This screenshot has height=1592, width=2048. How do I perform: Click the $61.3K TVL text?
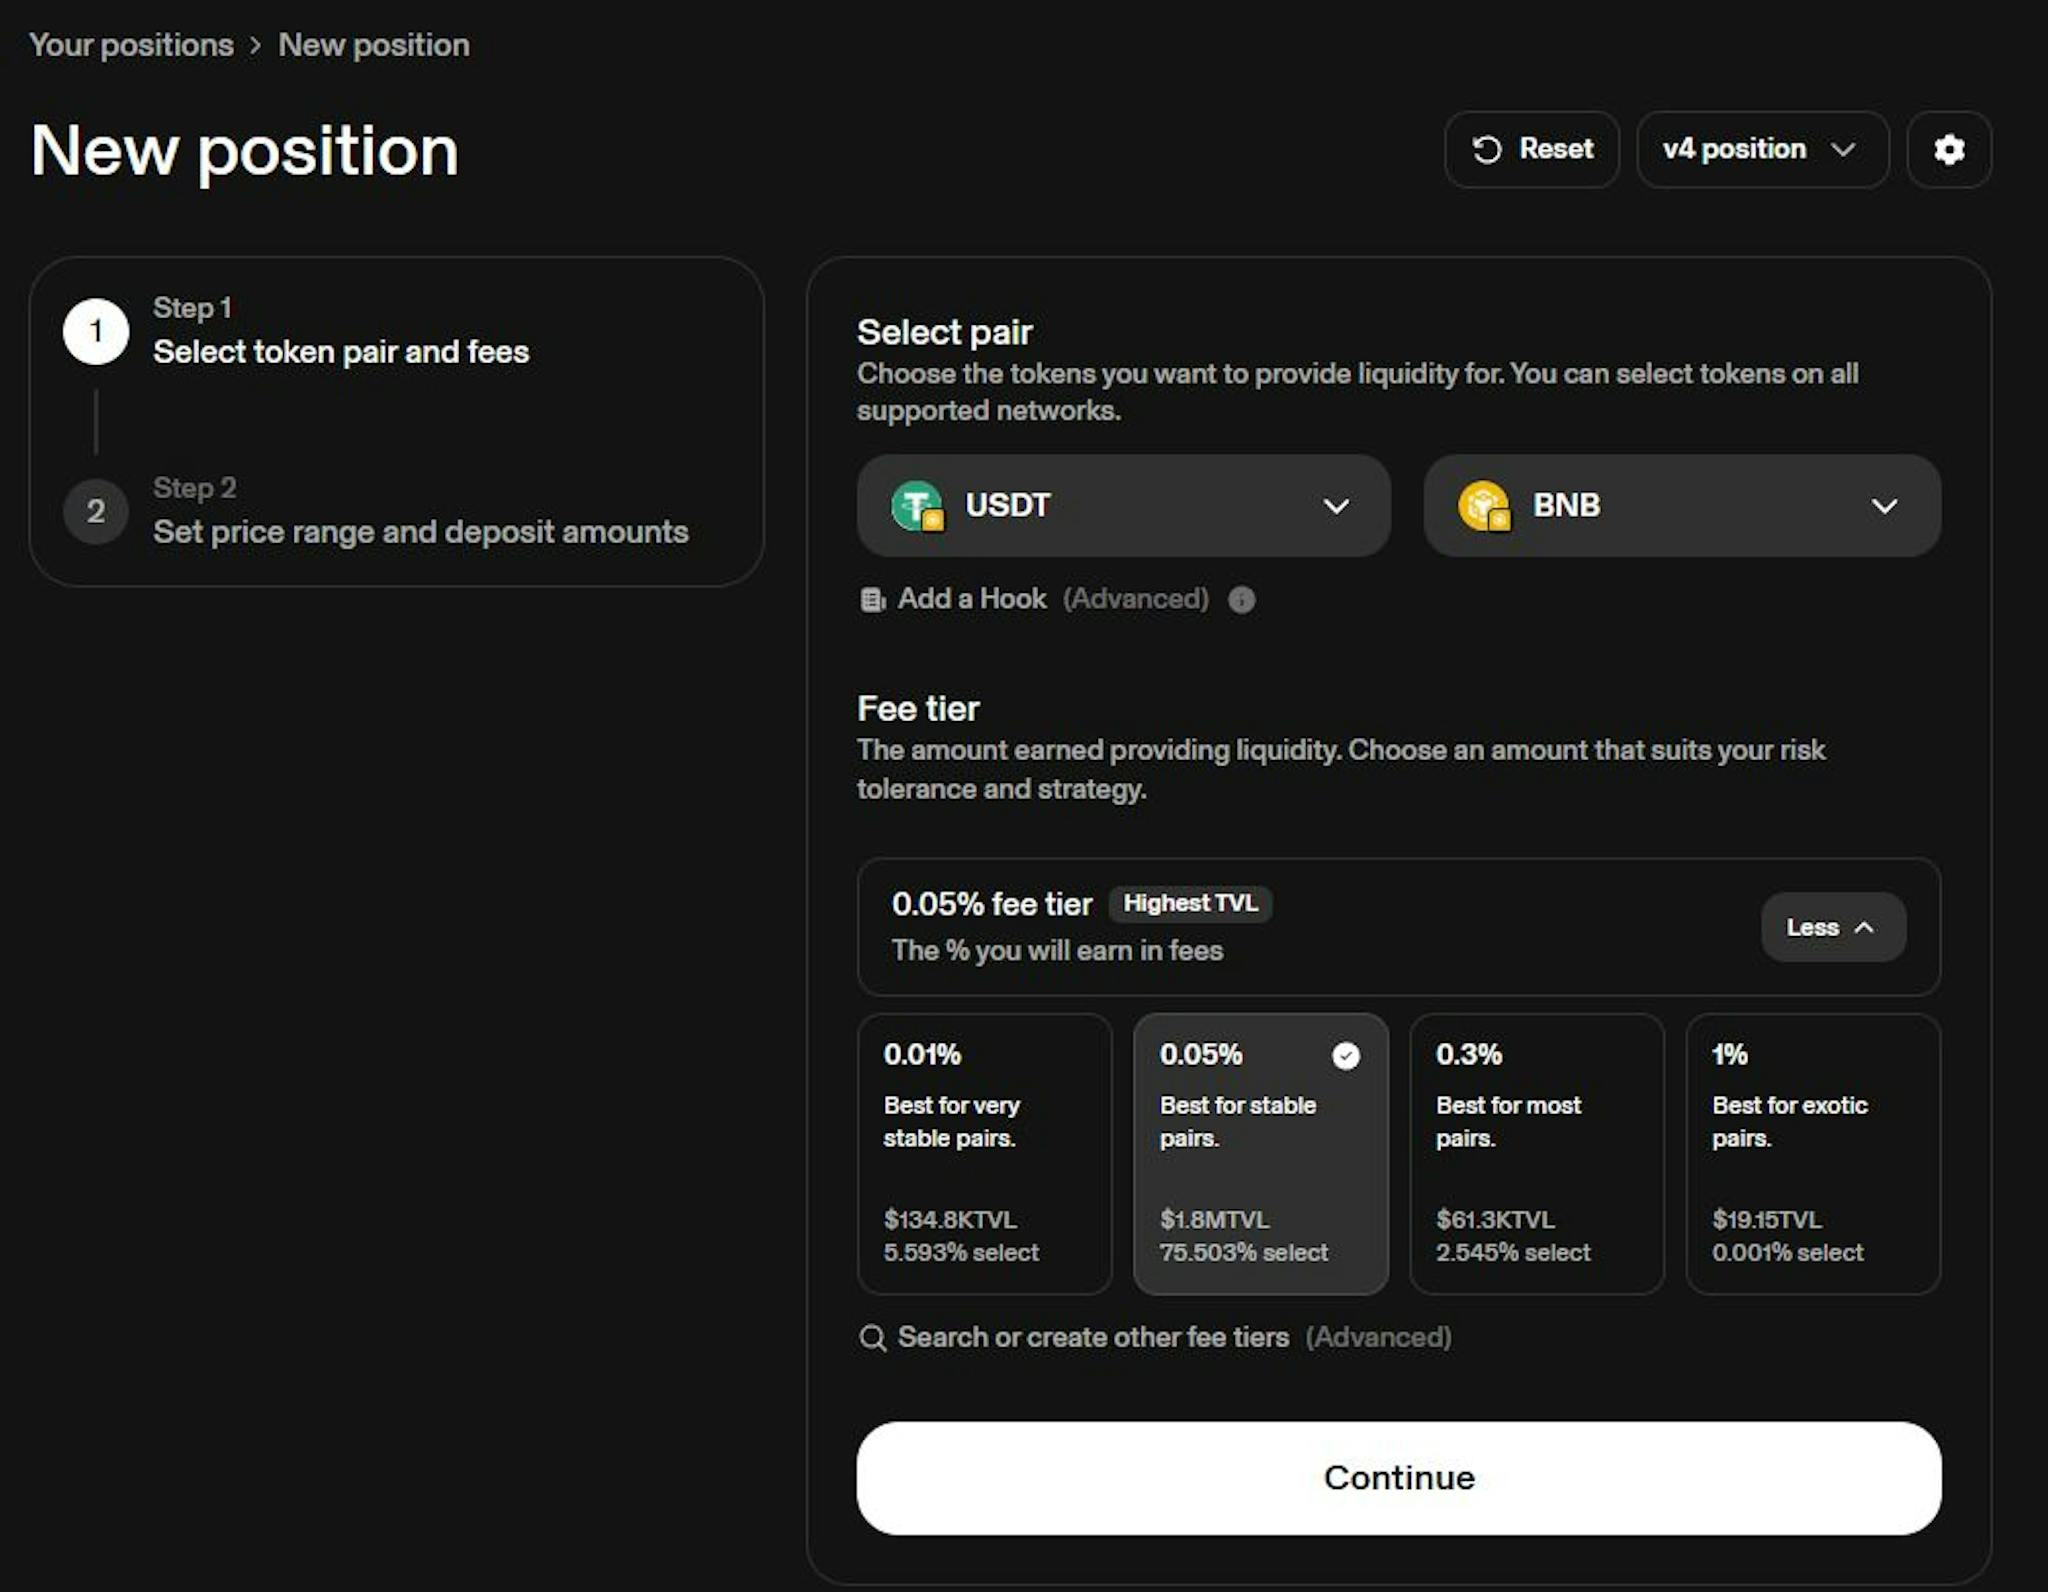(1495, 1220)
